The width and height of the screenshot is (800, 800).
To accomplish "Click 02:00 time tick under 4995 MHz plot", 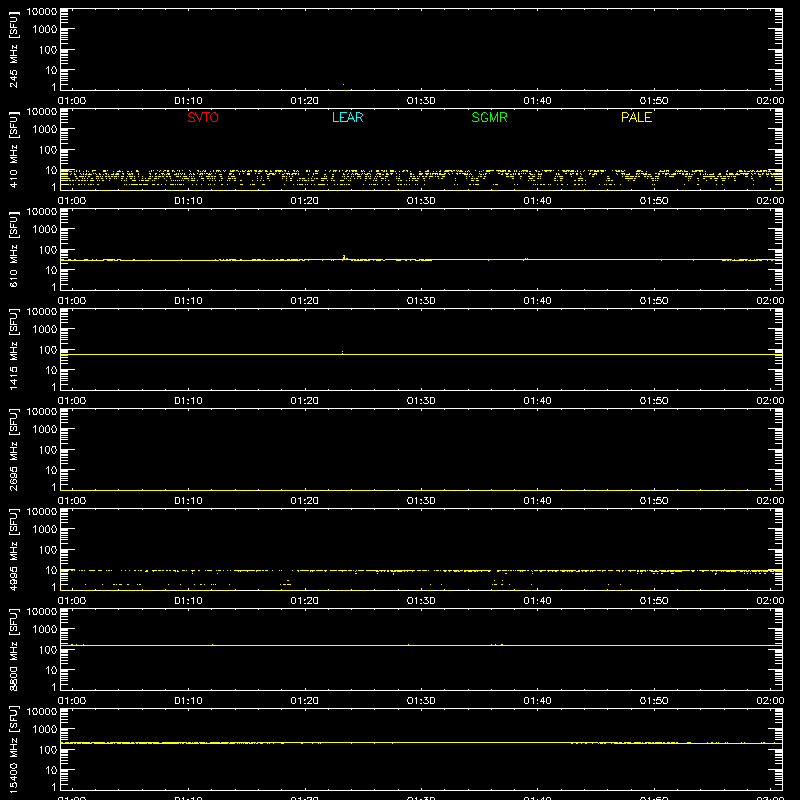I will (770, 601).
